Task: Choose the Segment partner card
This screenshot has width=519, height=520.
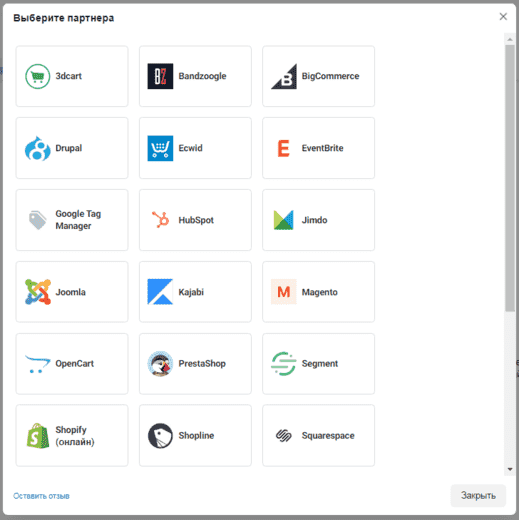Action: click(318, 364)
